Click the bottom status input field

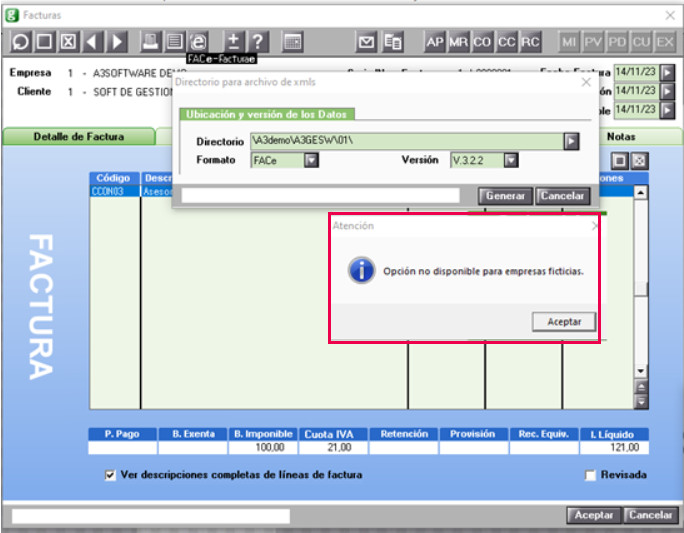(x=150, y=516)
